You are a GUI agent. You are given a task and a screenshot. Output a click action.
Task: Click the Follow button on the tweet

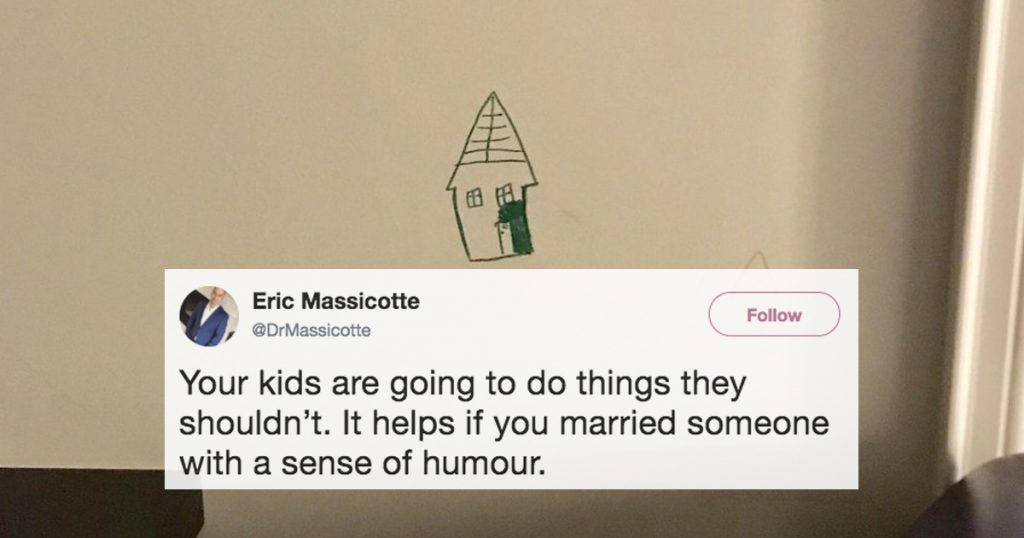[774, 314]
